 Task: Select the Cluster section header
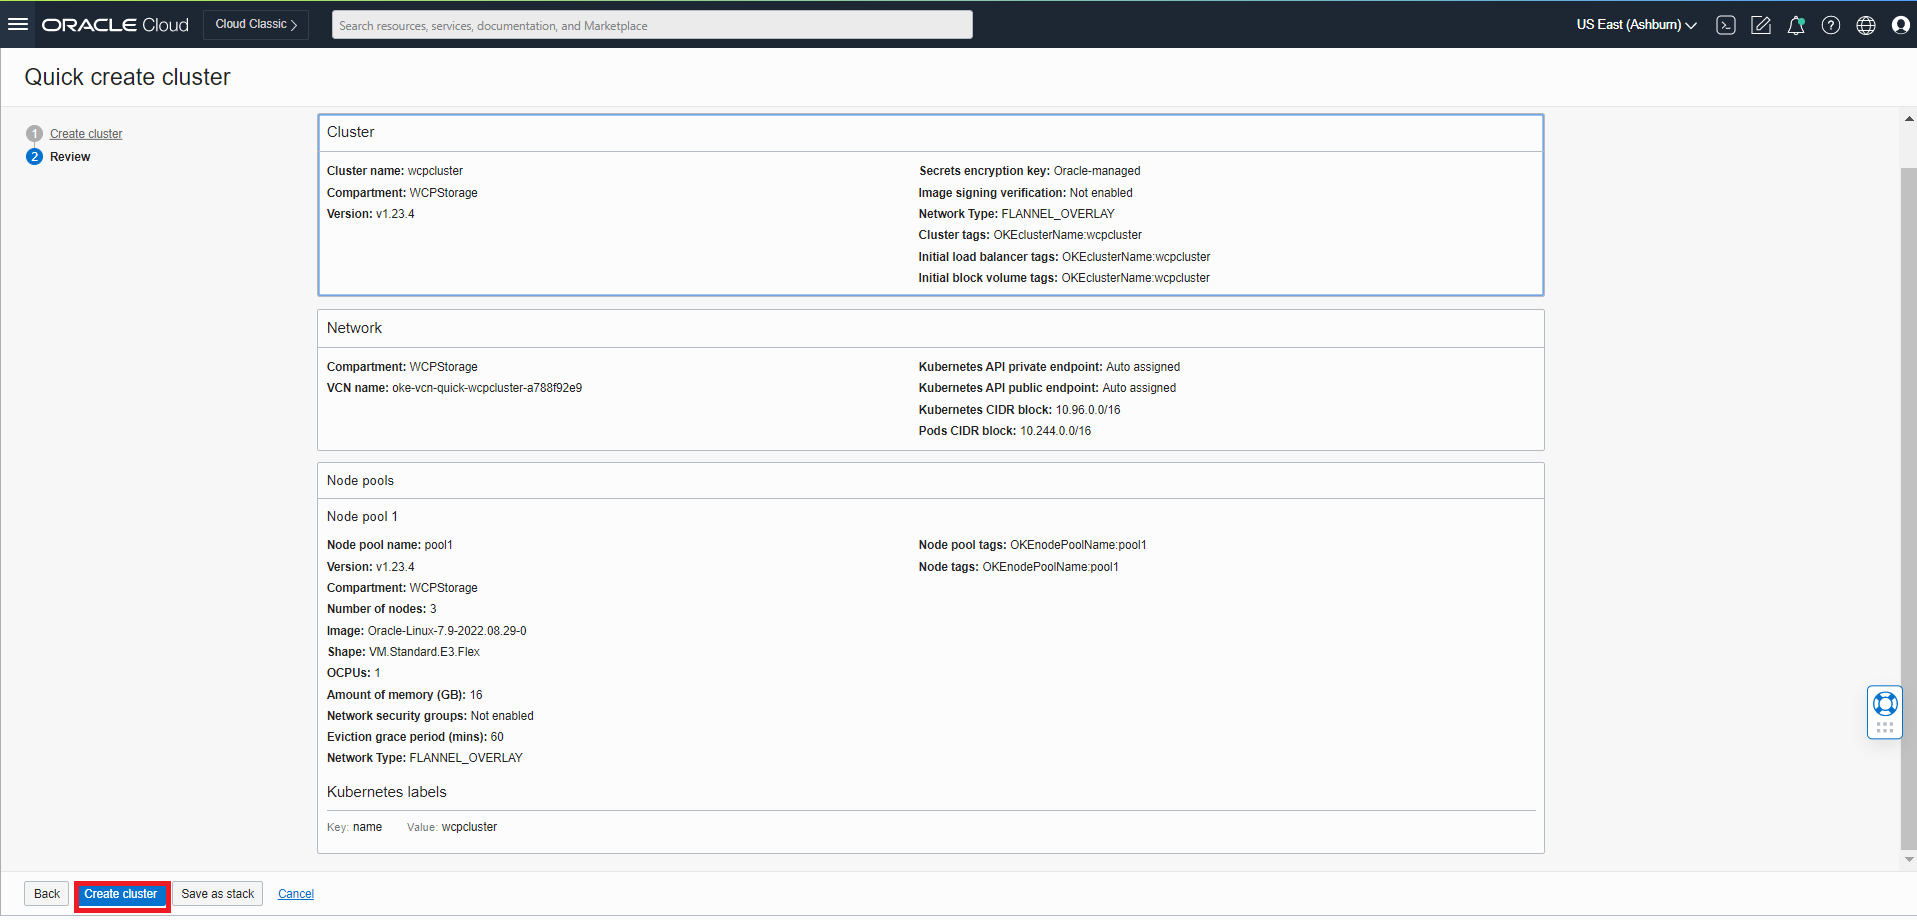pos(350,132)
